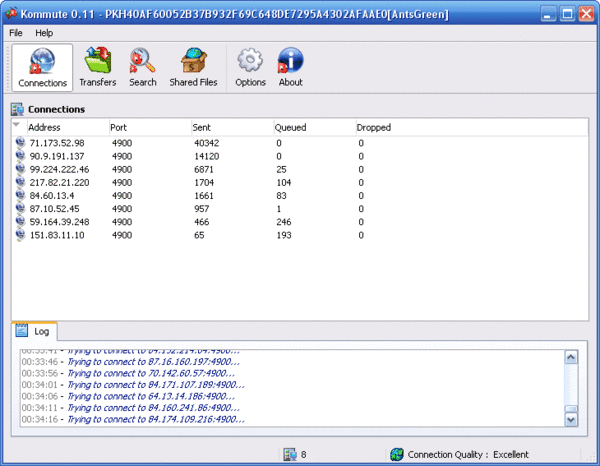This screenshot has width=600, height=466.
Task: Click log entry for 84.160.241.86:4900
Action: pyautogui.click(x=130, y=407)
